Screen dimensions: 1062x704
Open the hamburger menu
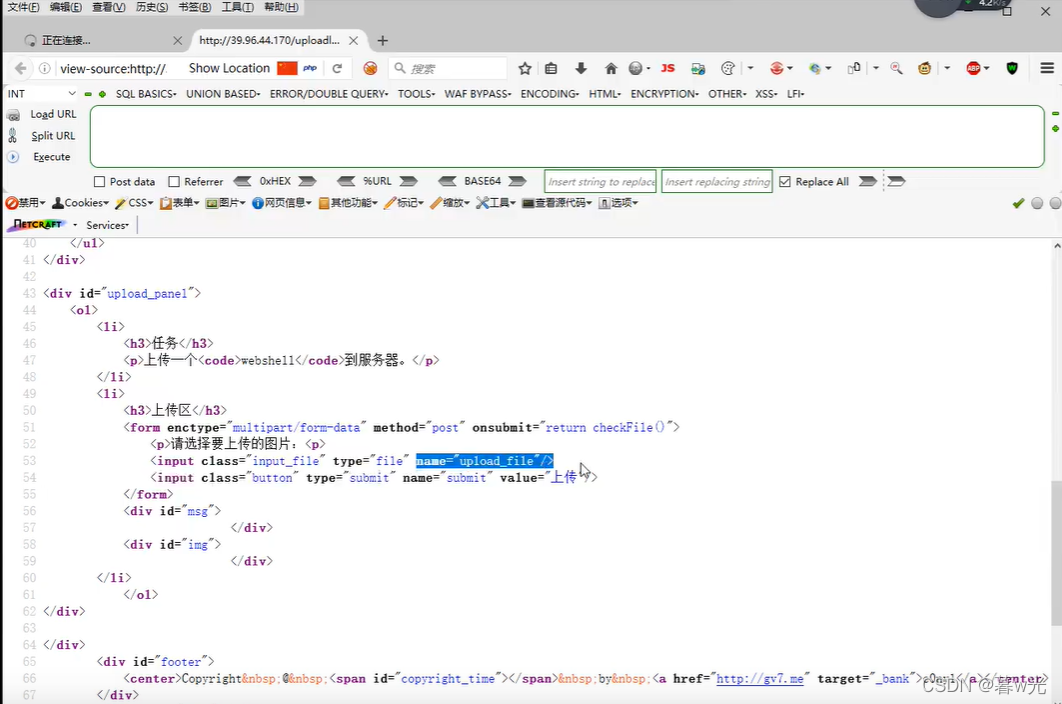(x=1047, y=68)
